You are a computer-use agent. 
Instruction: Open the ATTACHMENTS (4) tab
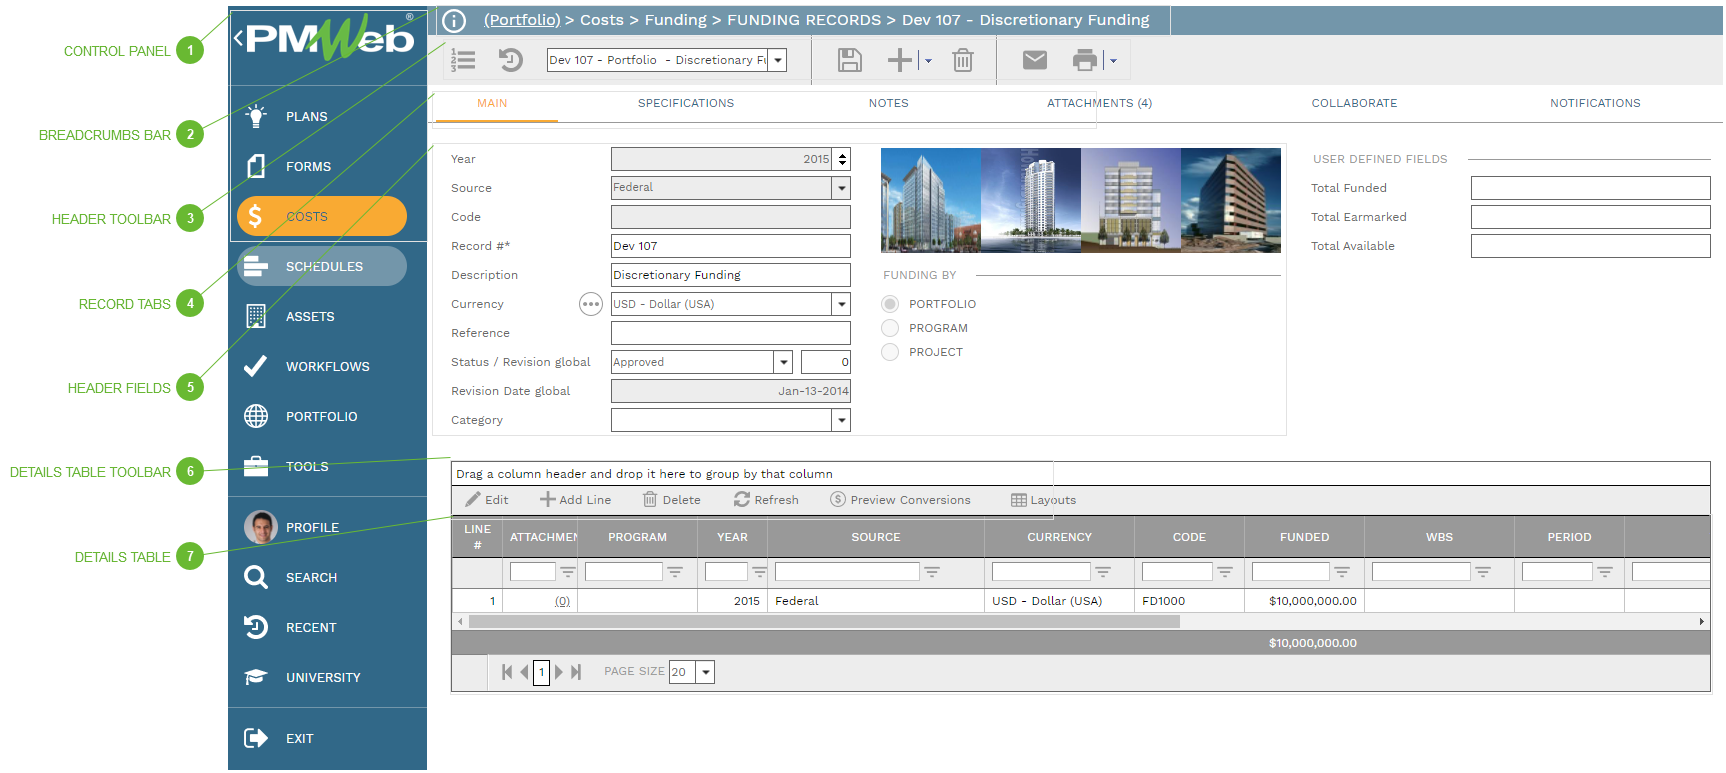point(1099,104)
